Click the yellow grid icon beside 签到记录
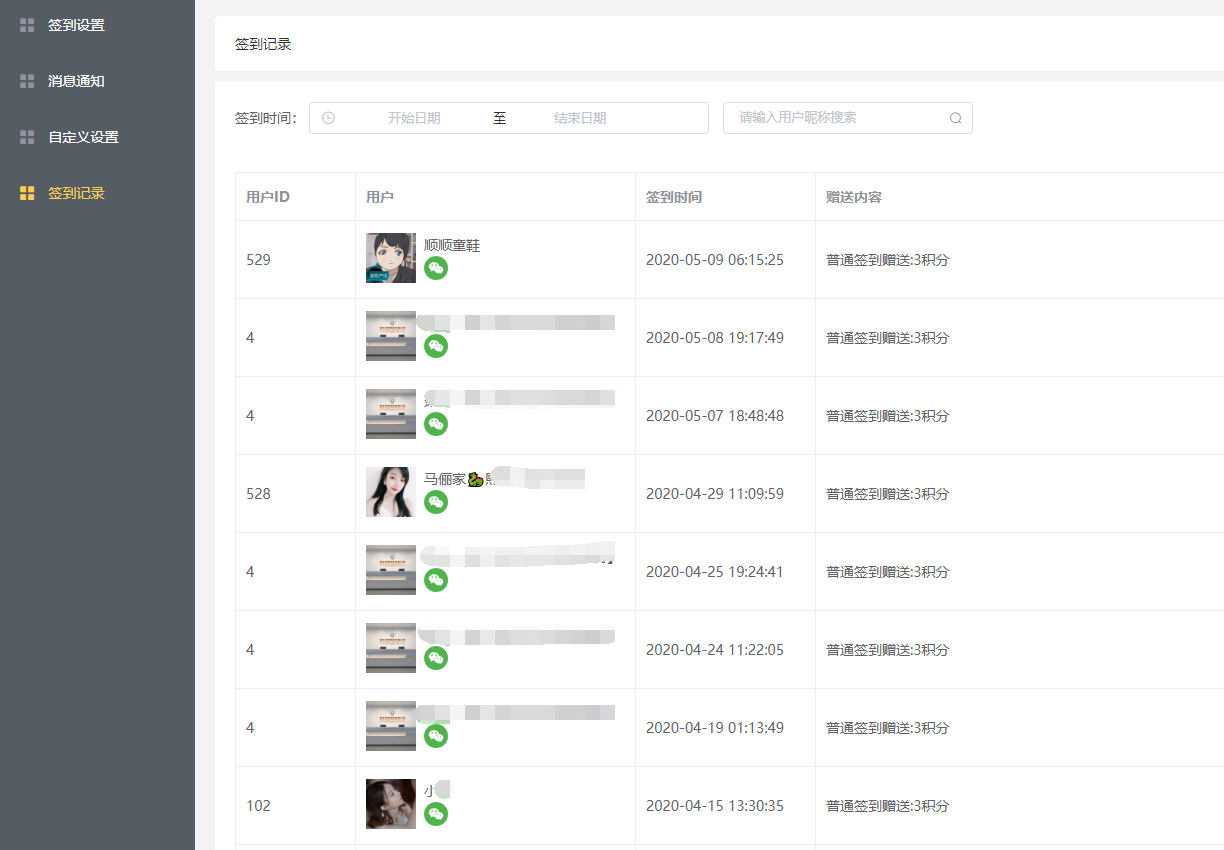The width and height of the screenshot is (1224, 850). point(27,193)
